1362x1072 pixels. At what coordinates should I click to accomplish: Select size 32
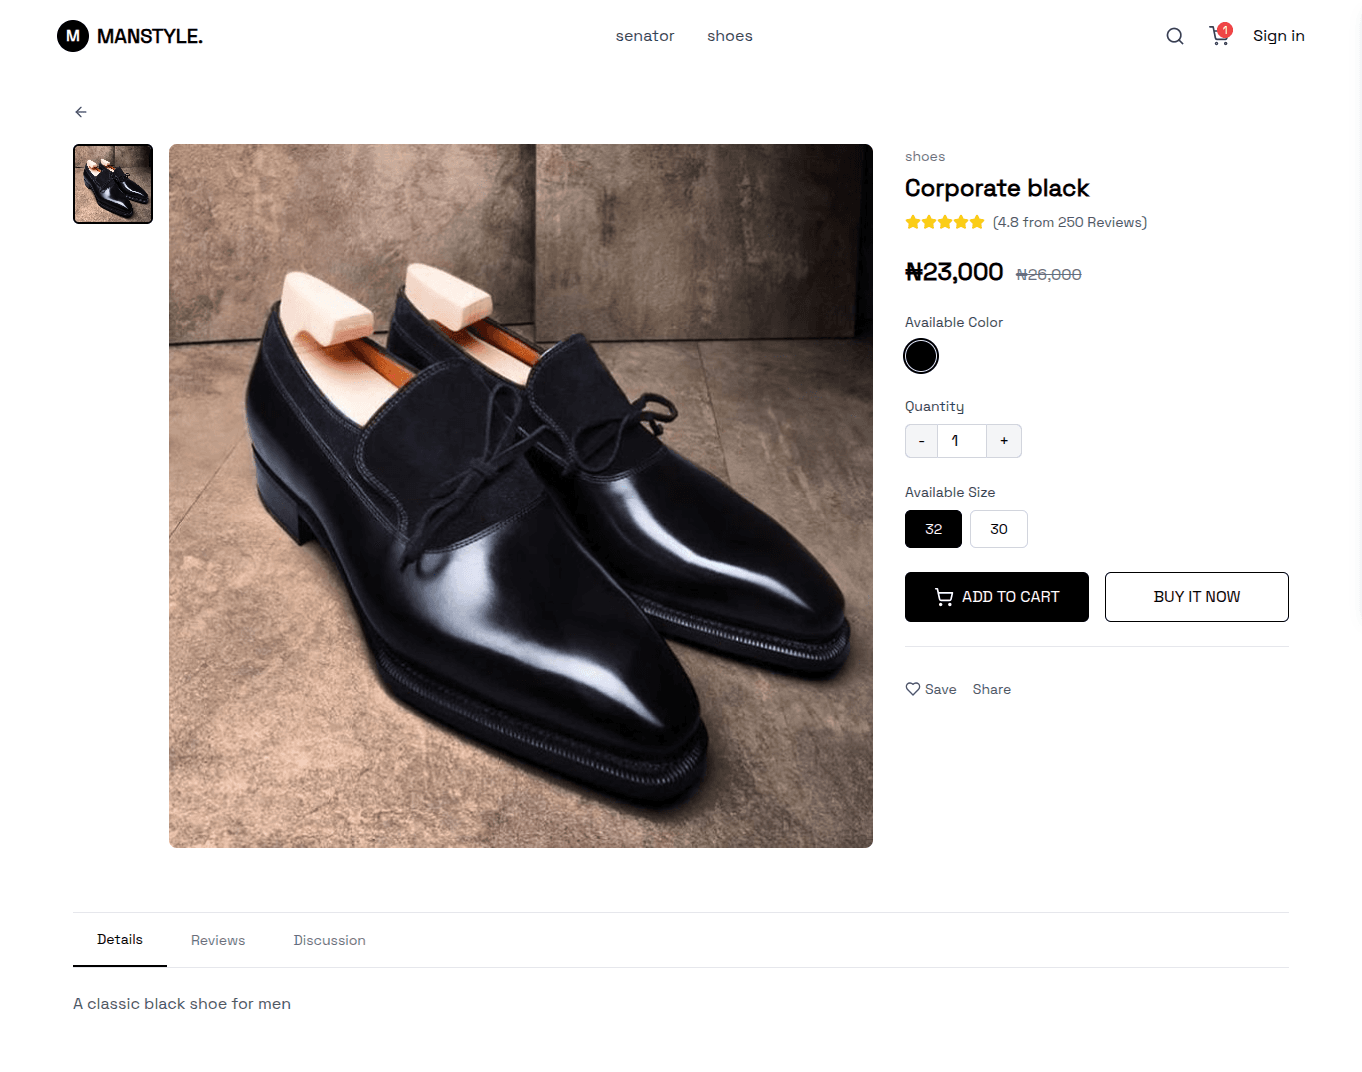[933, 529]
